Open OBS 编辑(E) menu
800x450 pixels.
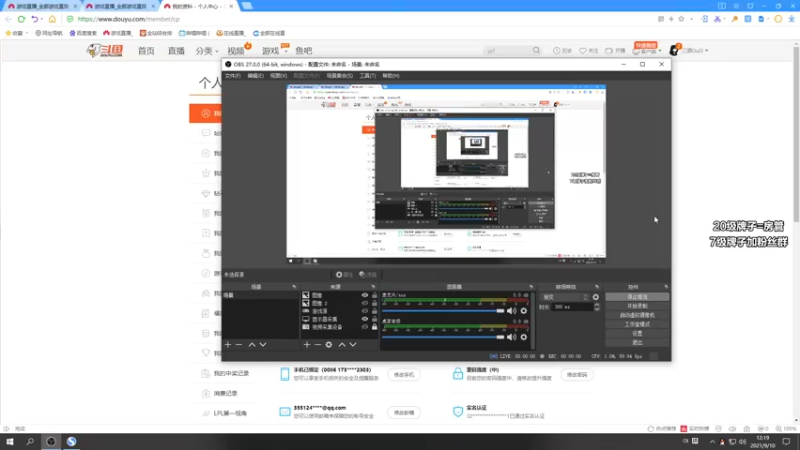[256, 76]
